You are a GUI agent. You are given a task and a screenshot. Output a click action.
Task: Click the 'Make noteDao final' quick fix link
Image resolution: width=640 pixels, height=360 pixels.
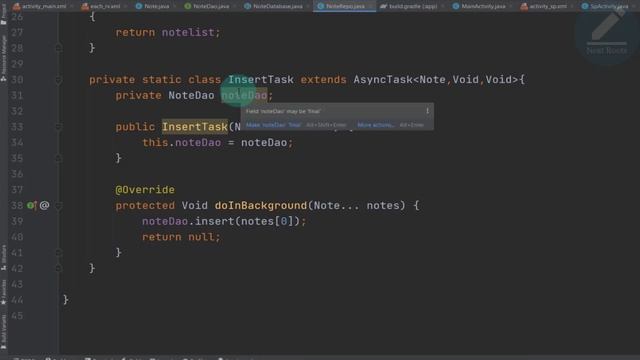coord(273,125)
